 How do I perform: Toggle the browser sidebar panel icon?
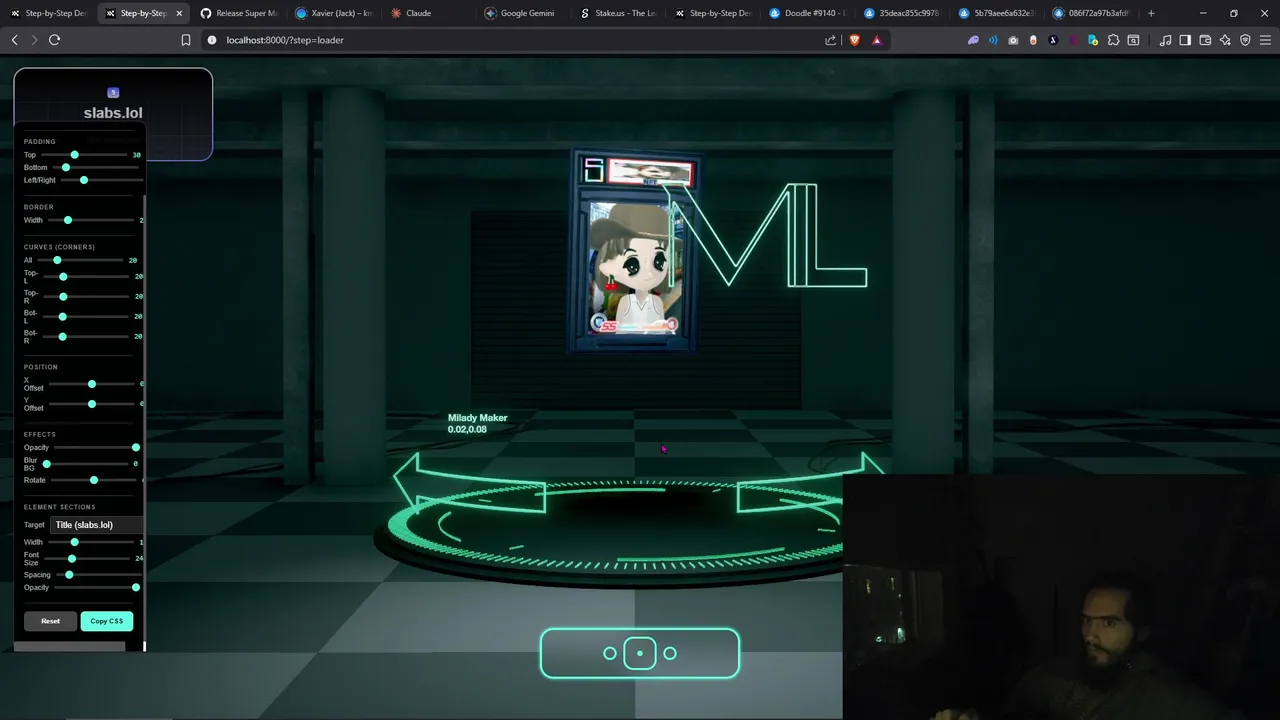tap(1185, 40)
